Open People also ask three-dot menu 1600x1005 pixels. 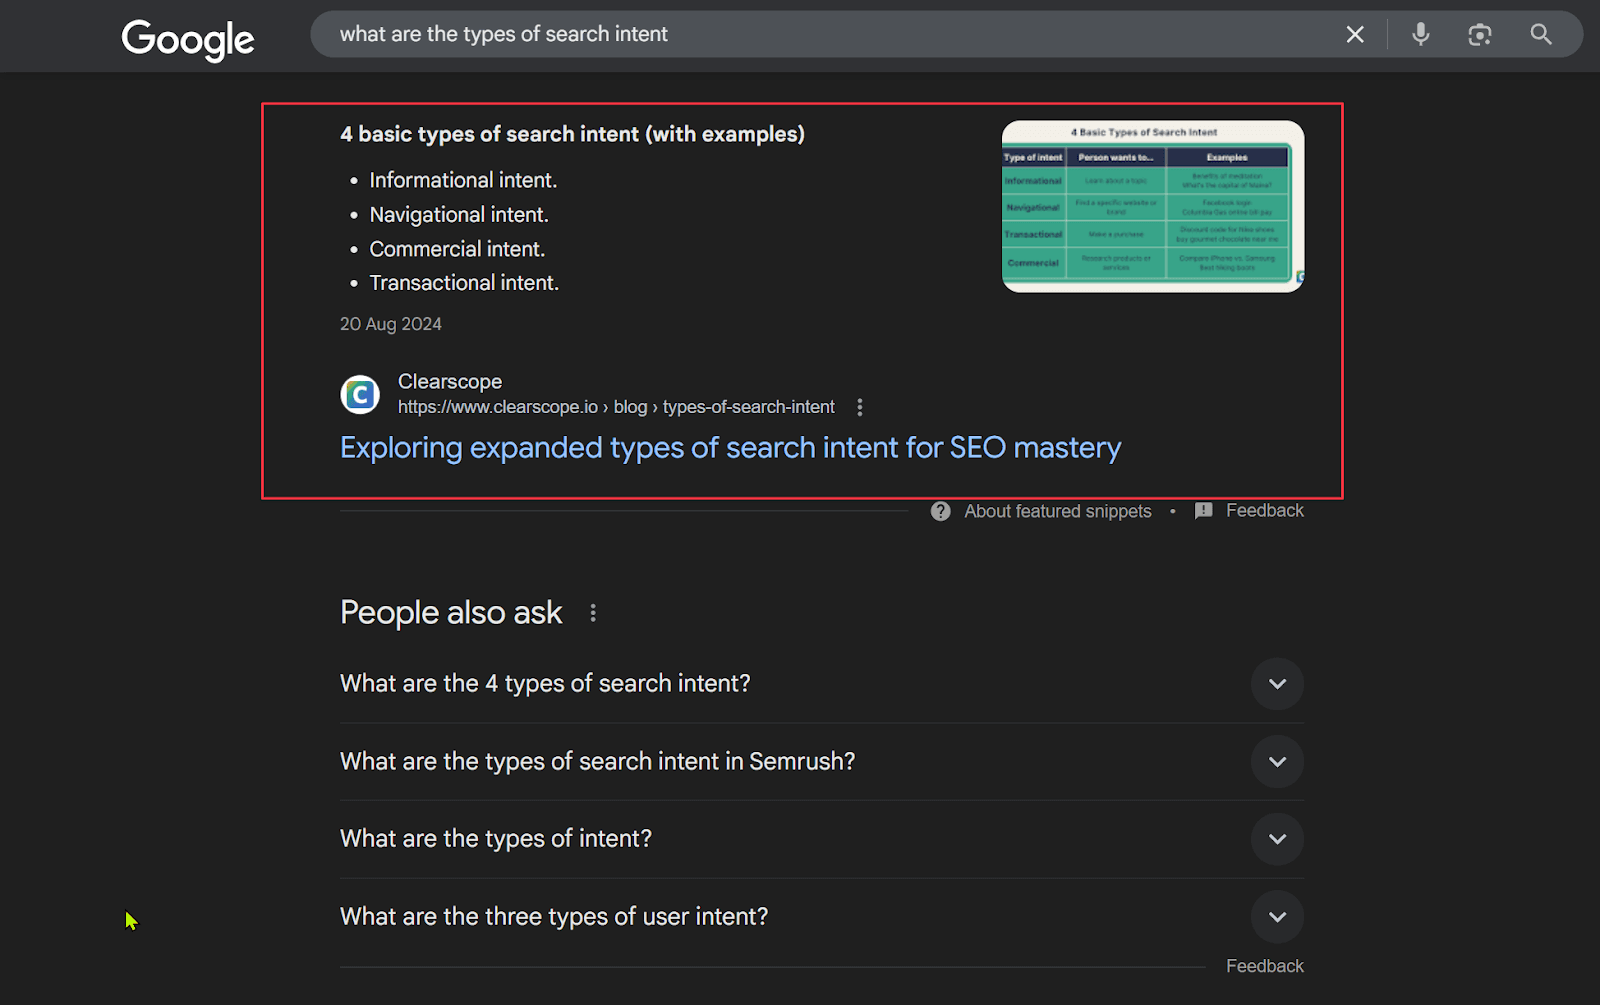(593, 613)
